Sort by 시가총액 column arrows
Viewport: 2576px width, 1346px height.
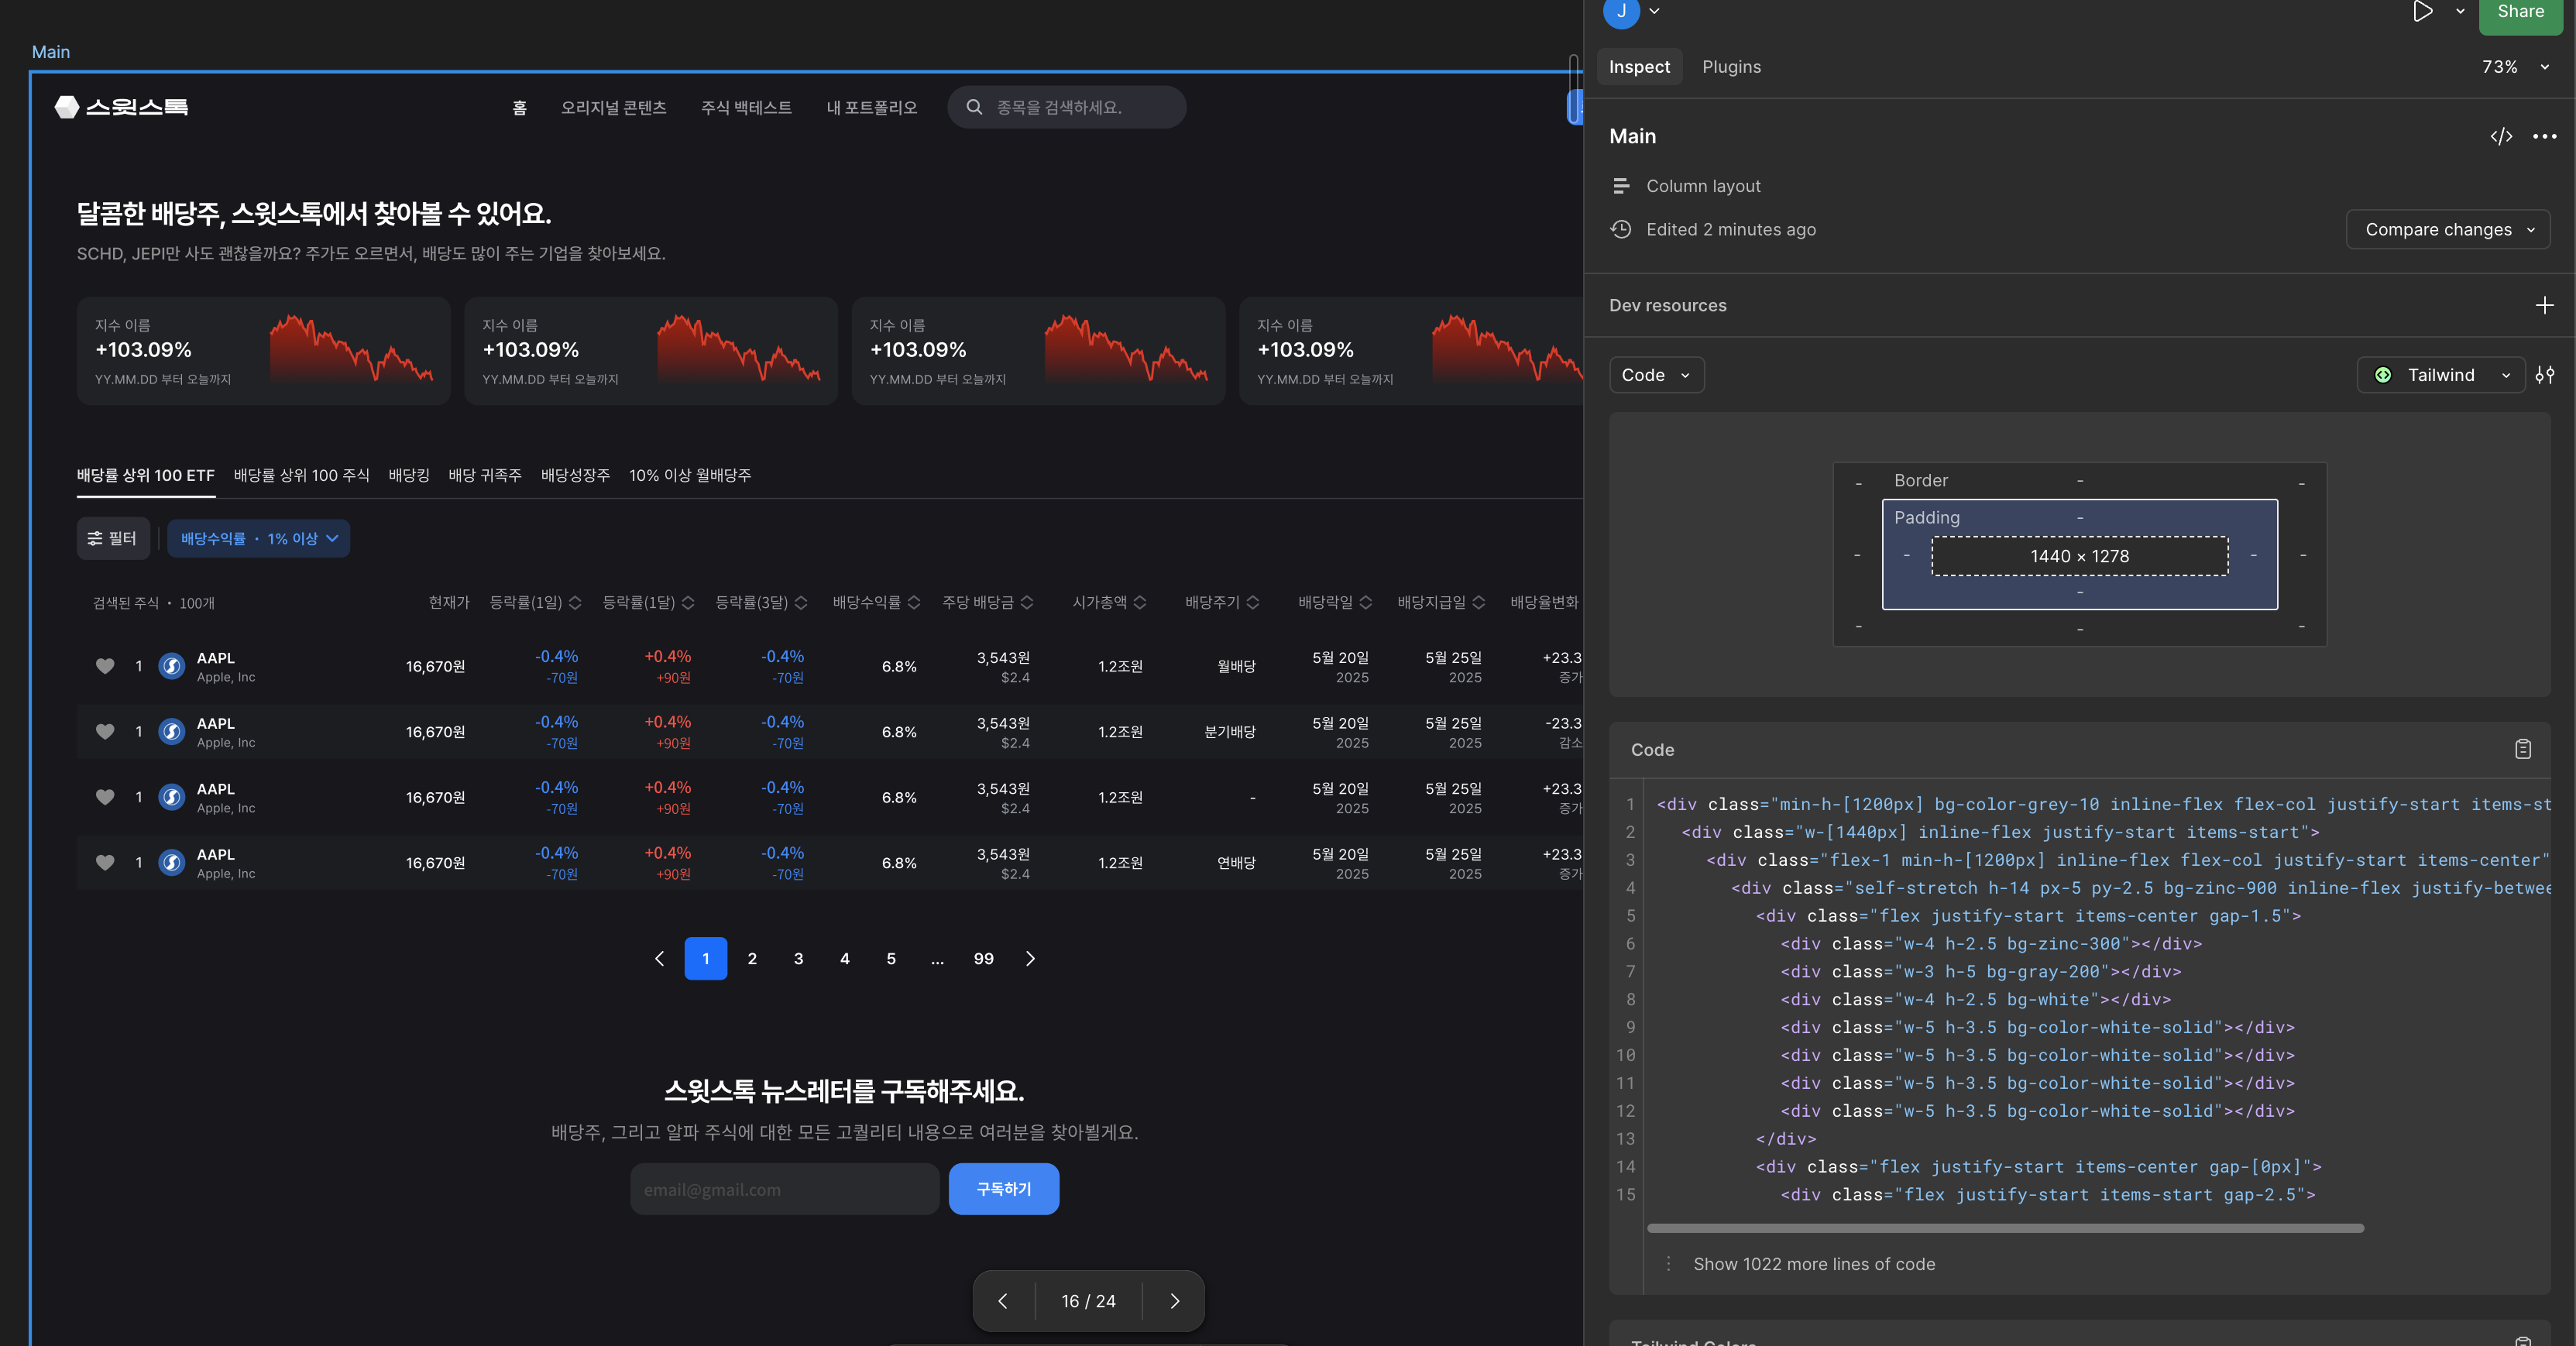pos(1140,602)
